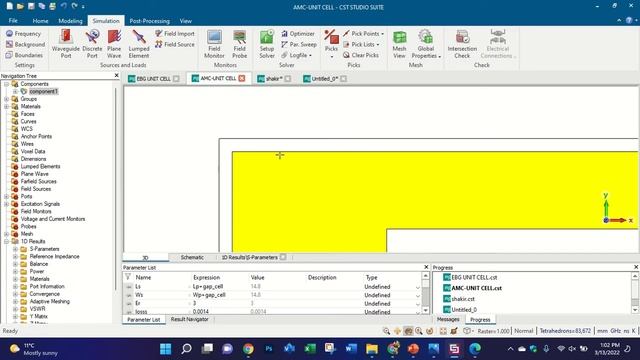Expand the S-Parameters results folder

pos(16,249)
